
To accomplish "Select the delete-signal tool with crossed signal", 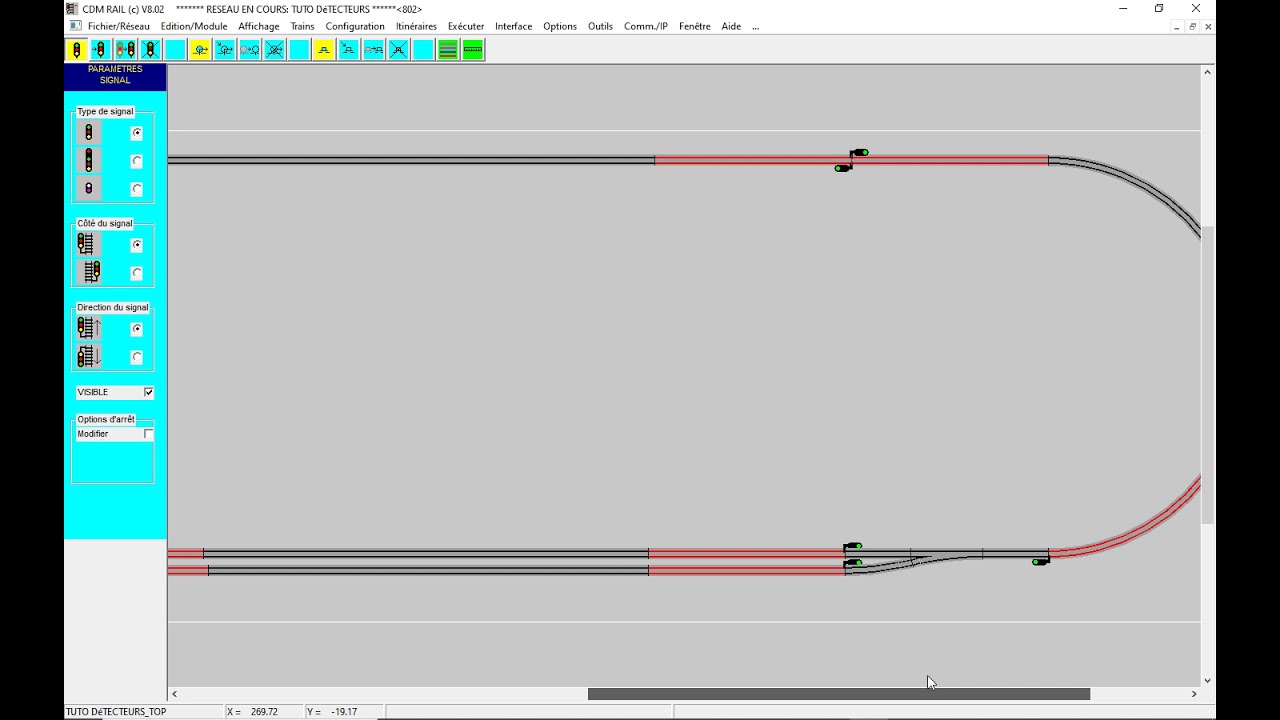I will pyautogui.click(x=150, y=49).
